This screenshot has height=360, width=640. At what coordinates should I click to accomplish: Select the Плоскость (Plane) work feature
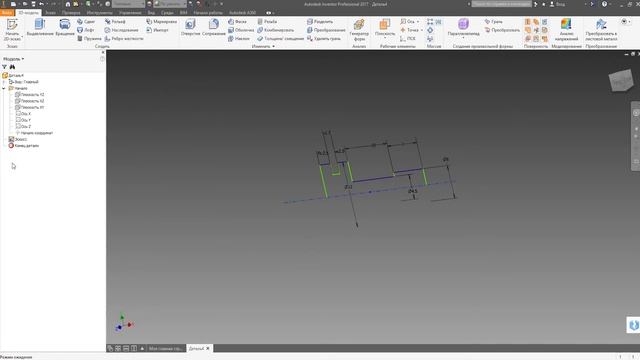(385, 27)
